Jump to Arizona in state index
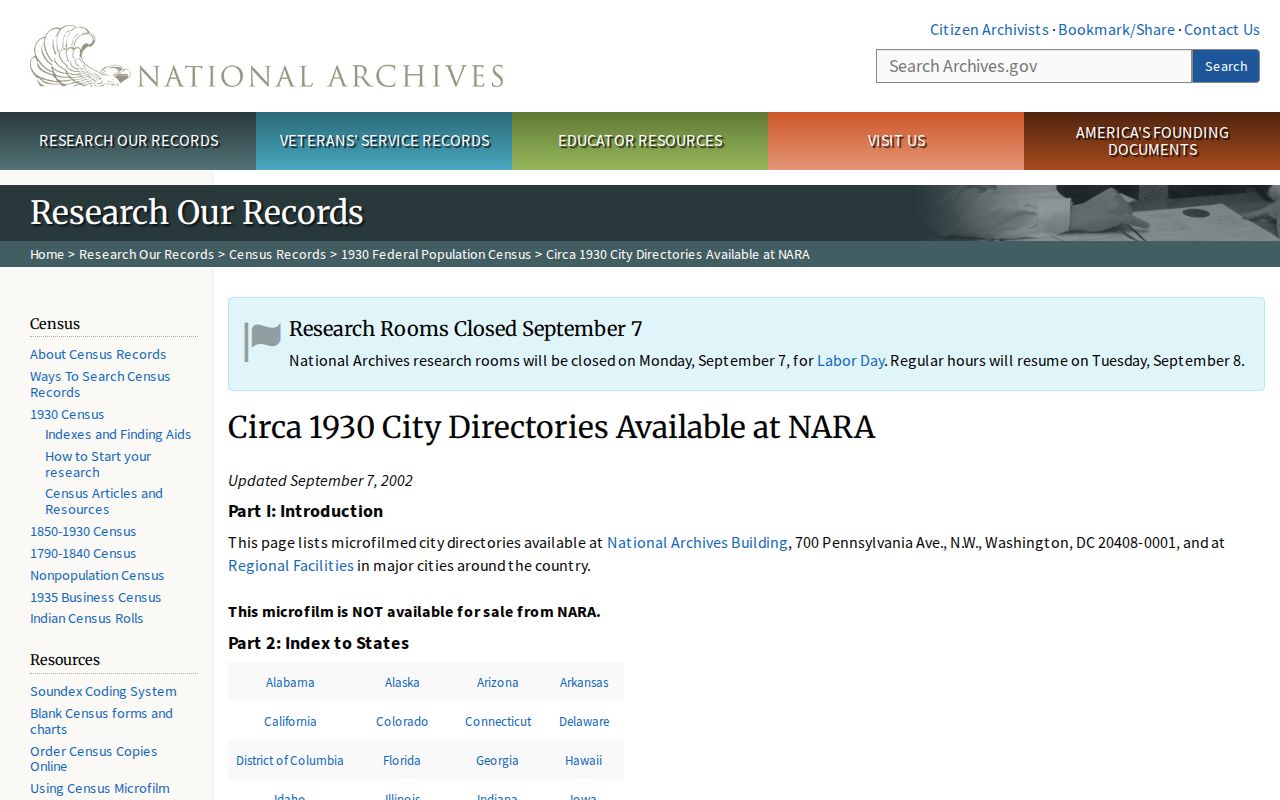 (497, 682)
